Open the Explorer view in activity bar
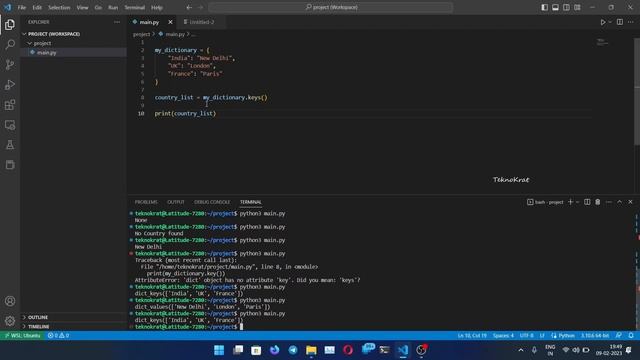 [x=10, y=24]
